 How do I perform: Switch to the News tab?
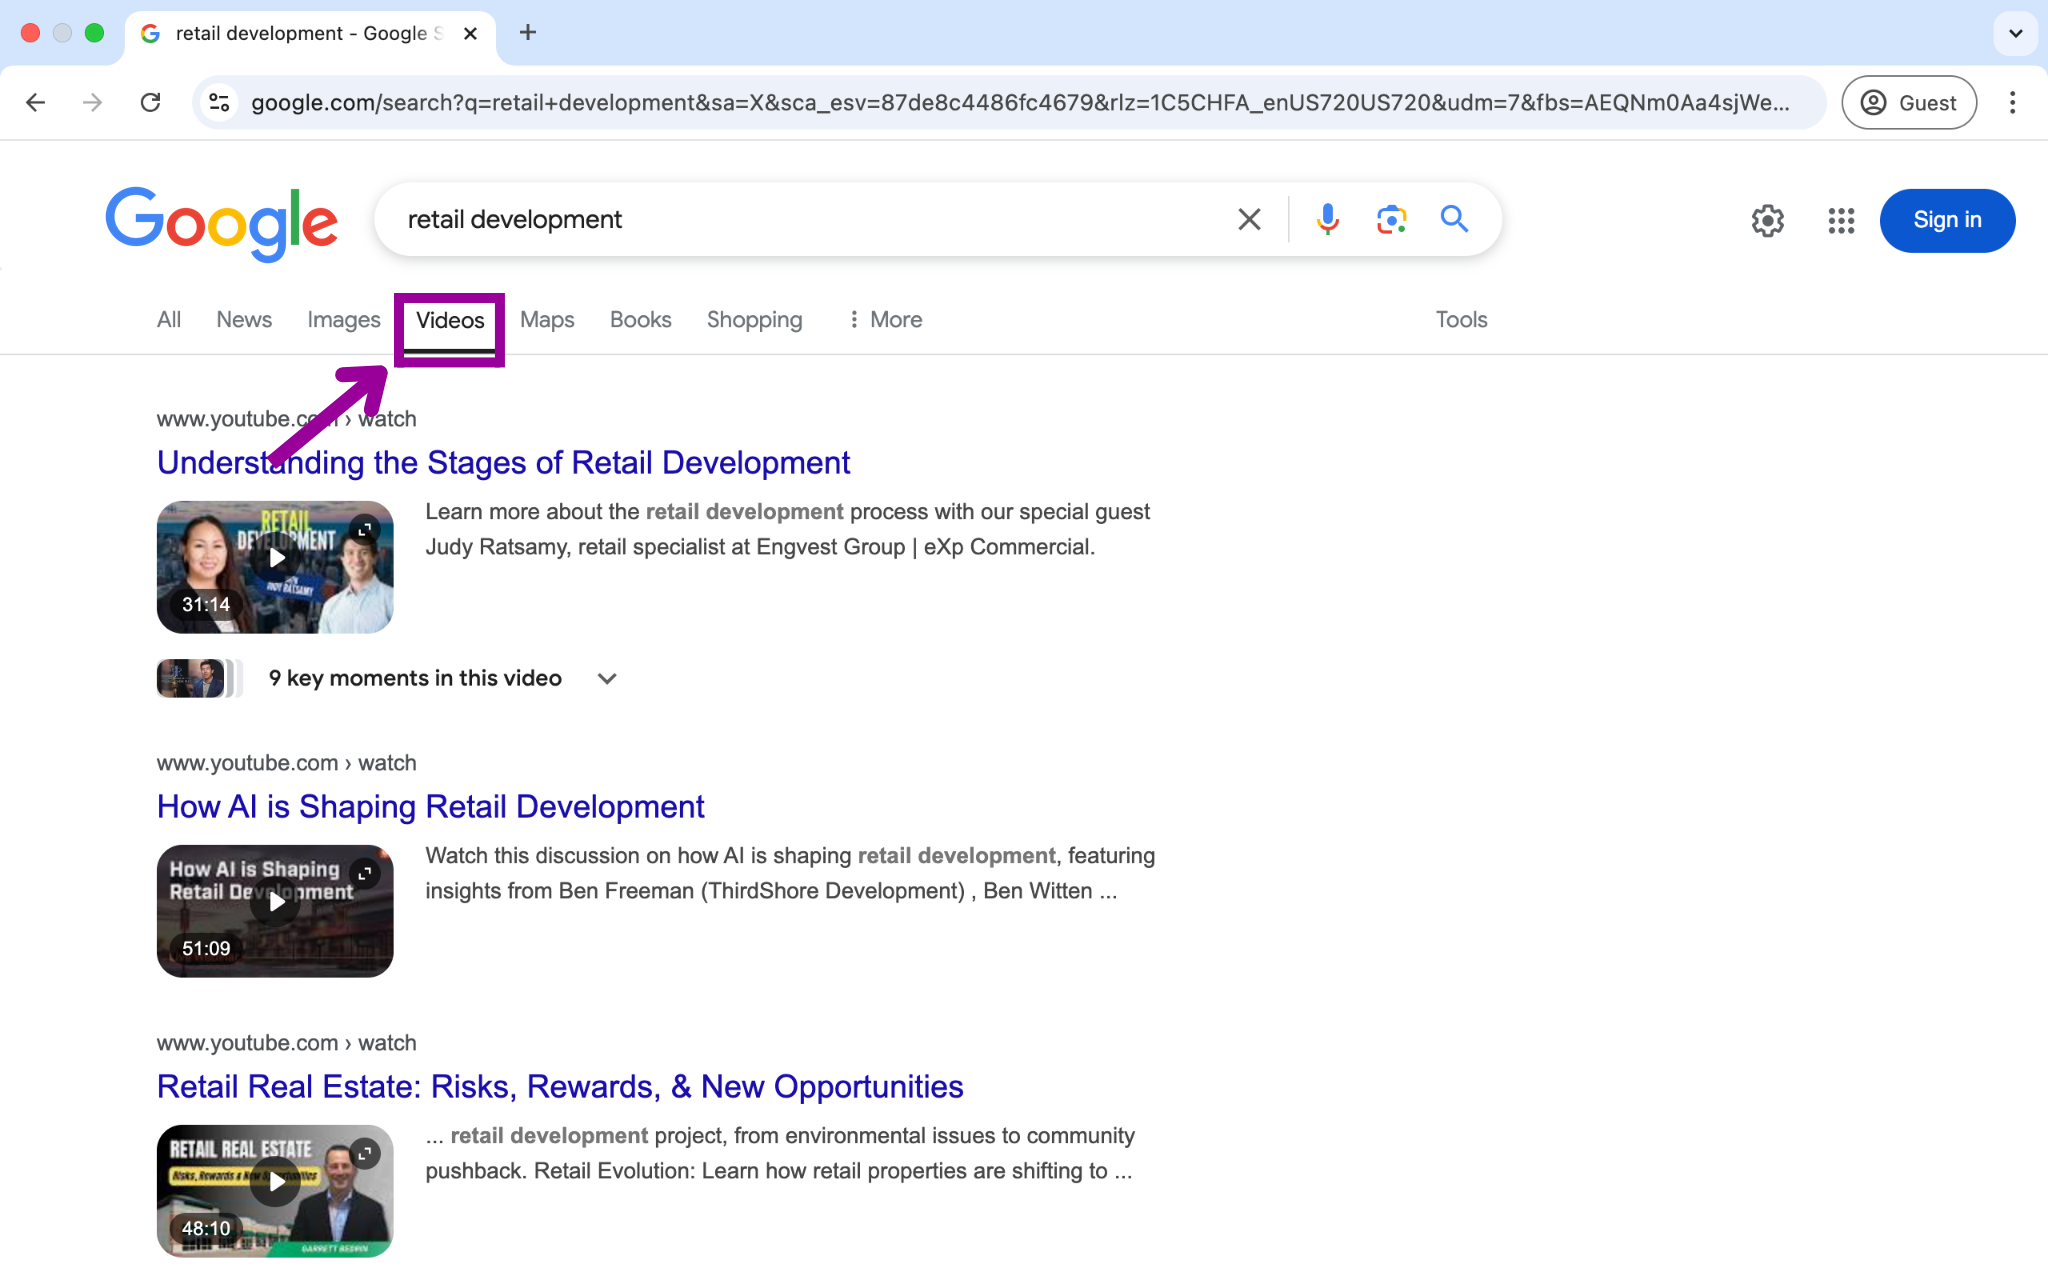coord(244,320)
